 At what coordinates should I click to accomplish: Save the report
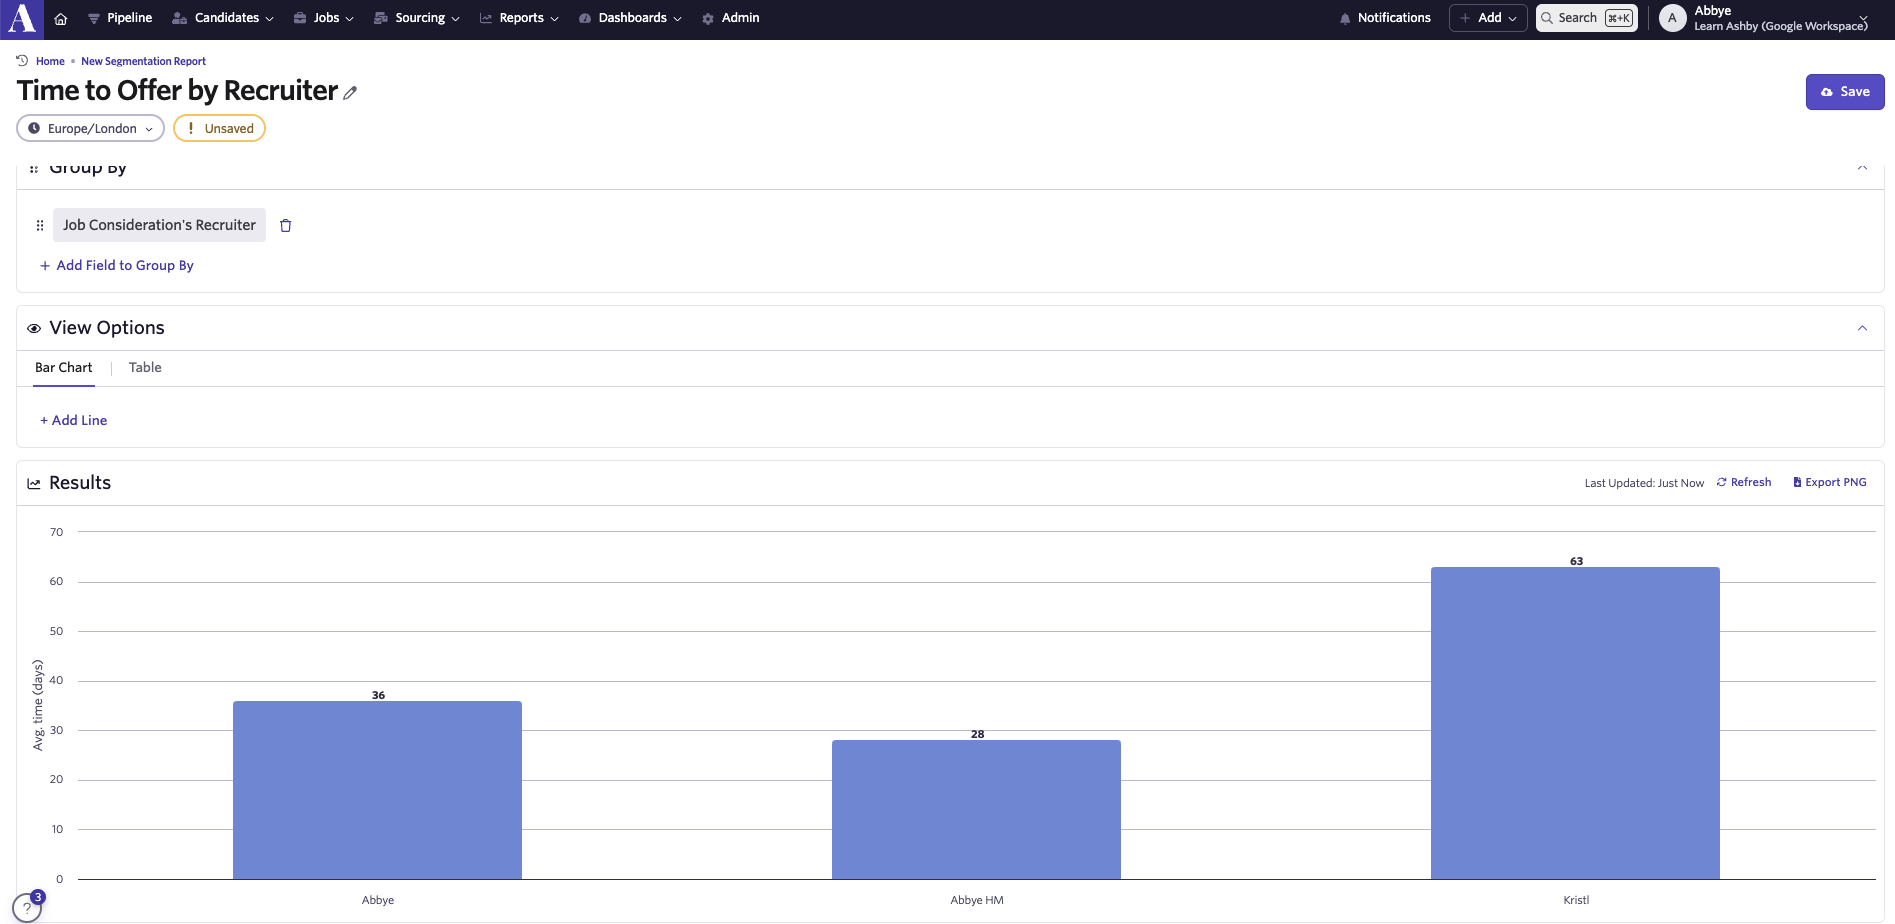click(1845, 92)
